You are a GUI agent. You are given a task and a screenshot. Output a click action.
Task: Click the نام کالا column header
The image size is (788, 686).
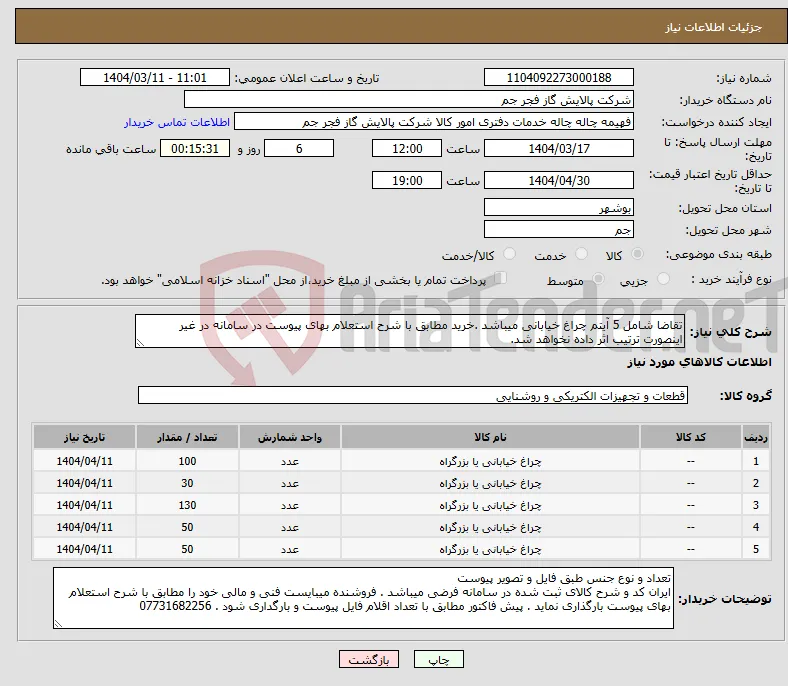pyautogui.click(x=490, y=437)
